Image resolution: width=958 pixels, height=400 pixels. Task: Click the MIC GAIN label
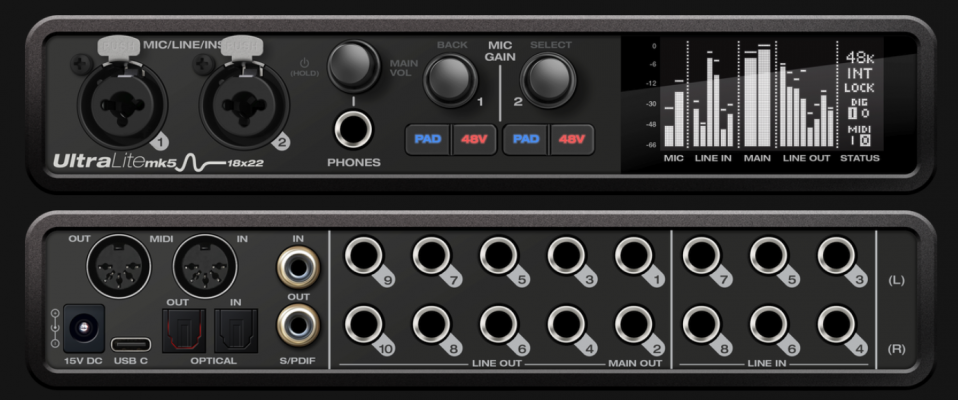click(x=501, y=51)
